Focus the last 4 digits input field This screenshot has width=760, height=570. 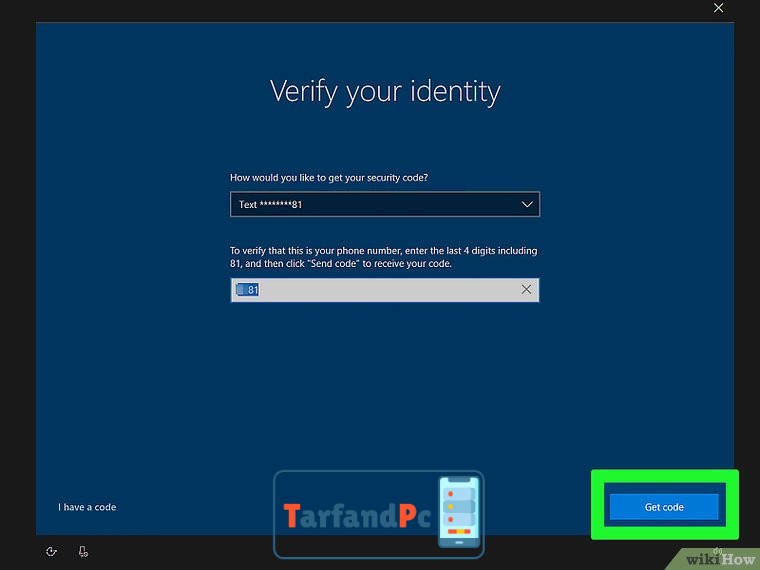click(x=384, y=290)
